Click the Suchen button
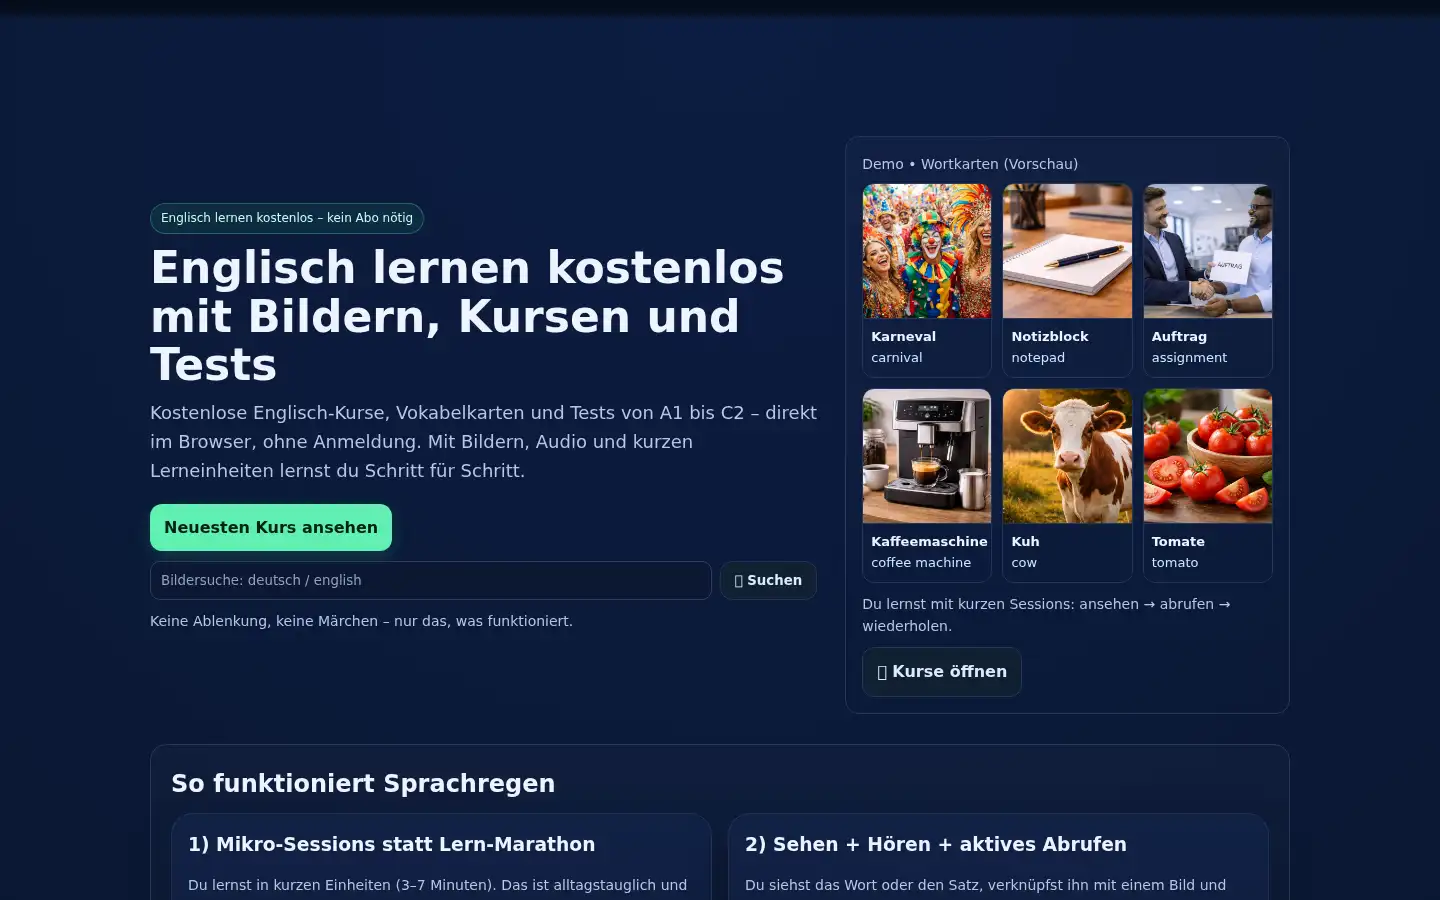The height and width of the screenshot is (900, 1440). (768, 580)
